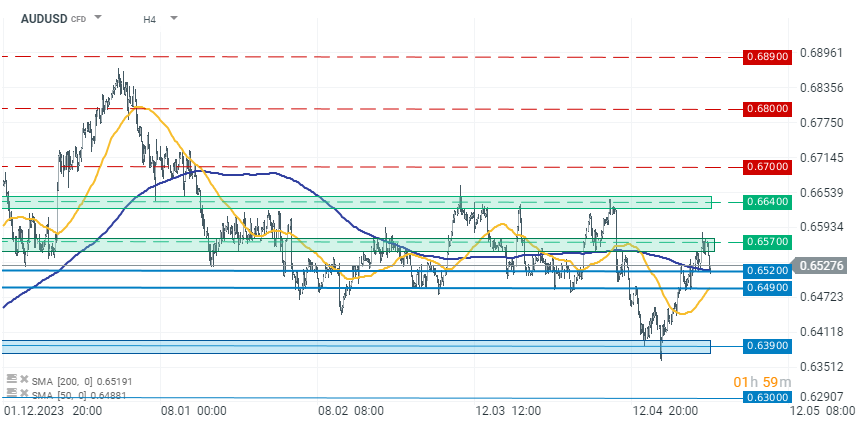The image size is (859, 427).
Task: Click the current price tag 0.65276
Action: (821, 266)
